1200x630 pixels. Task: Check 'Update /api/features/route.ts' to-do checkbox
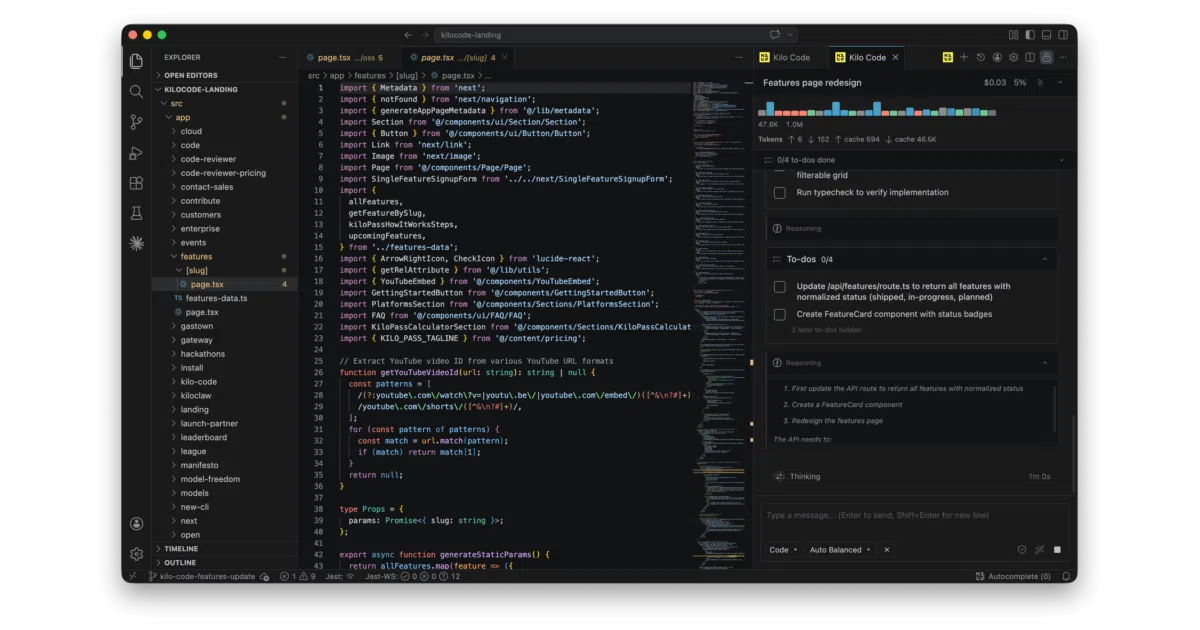[x=780, y=287]
